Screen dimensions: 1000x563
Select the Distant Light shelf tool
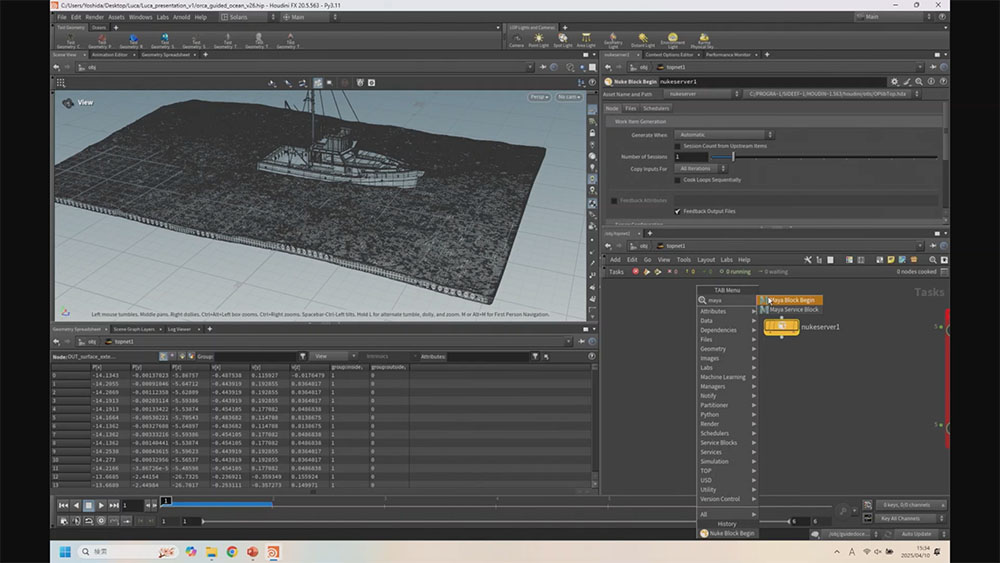643,41
